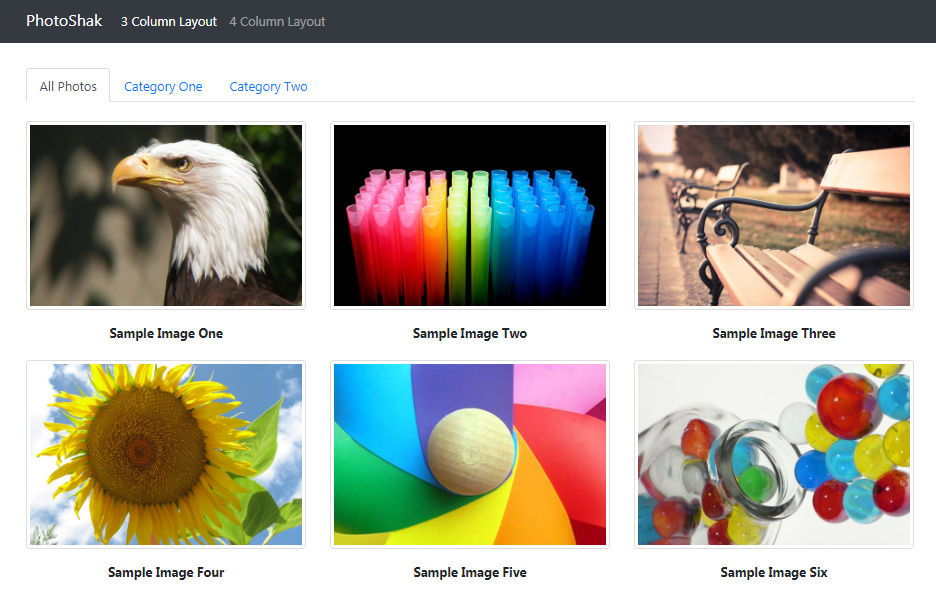Open the sunflower thumbnail
The height and width of the screenshot is (605, 936).
coord(166,454)
